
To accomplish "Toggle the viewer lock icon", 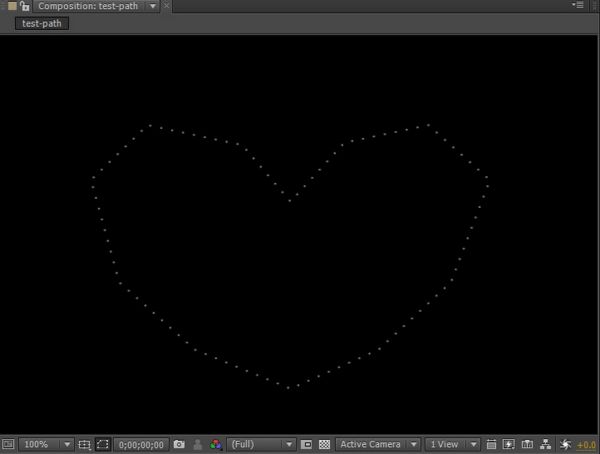I will pyautogui.click(x=25, y=6).
